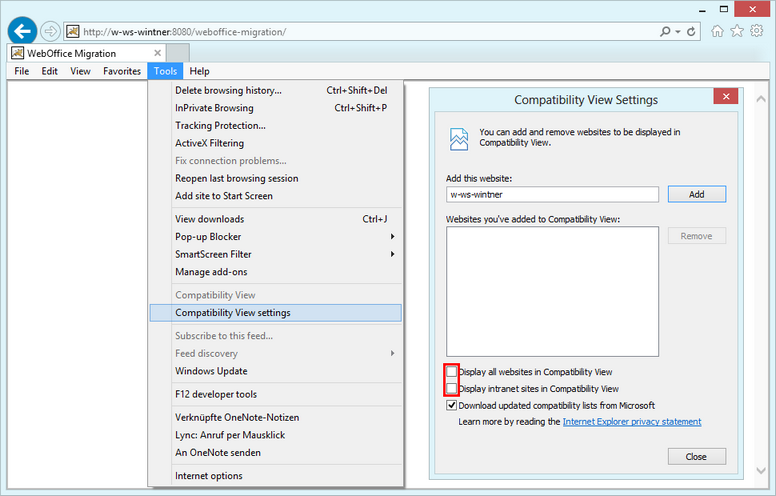Choose Delete browsing history
Image resolution: width=776 pixels, height=496 pixels.
(276, 90)
